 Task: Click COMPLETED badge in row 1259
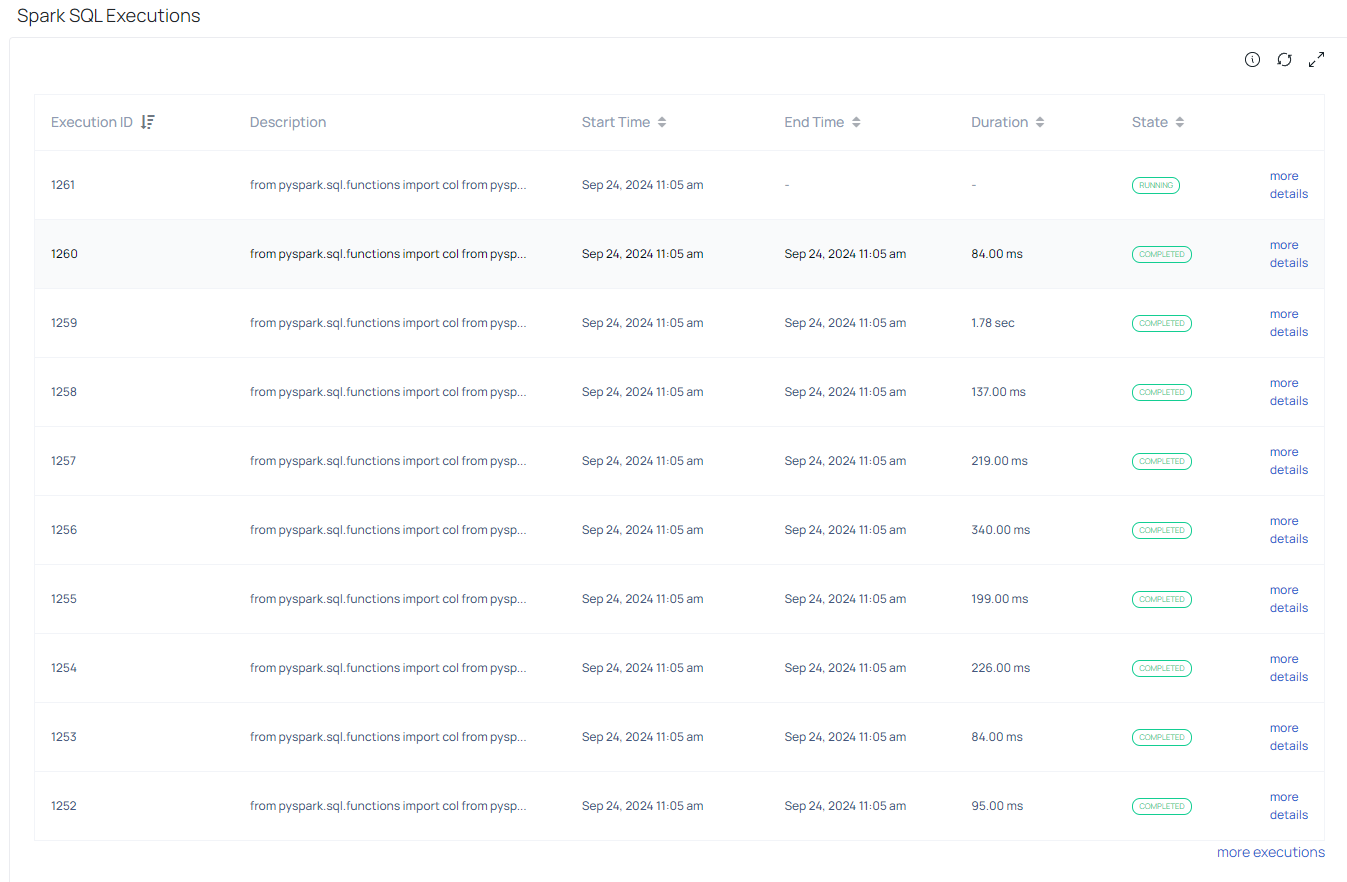1162,323
